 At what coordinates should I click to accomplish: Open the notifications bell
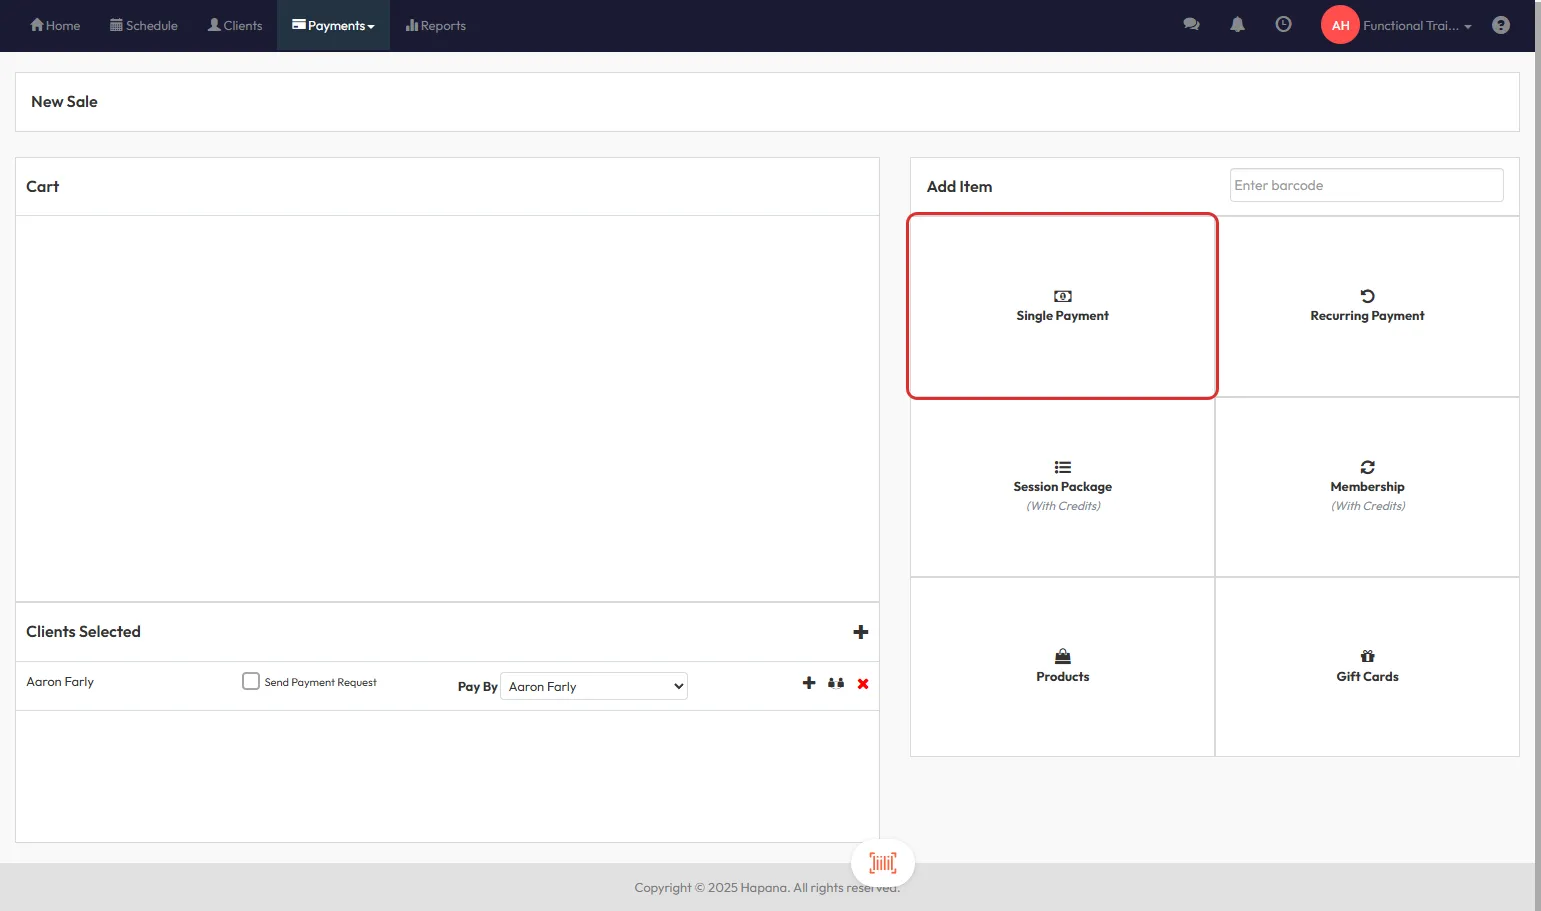tap(1237, 25)
